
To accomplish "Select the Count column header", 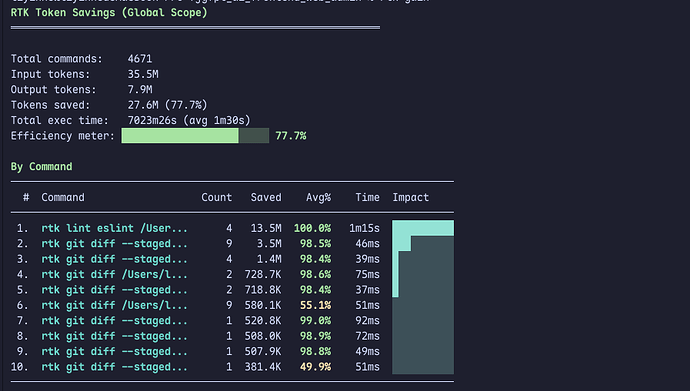I will [x=217, y=197].
